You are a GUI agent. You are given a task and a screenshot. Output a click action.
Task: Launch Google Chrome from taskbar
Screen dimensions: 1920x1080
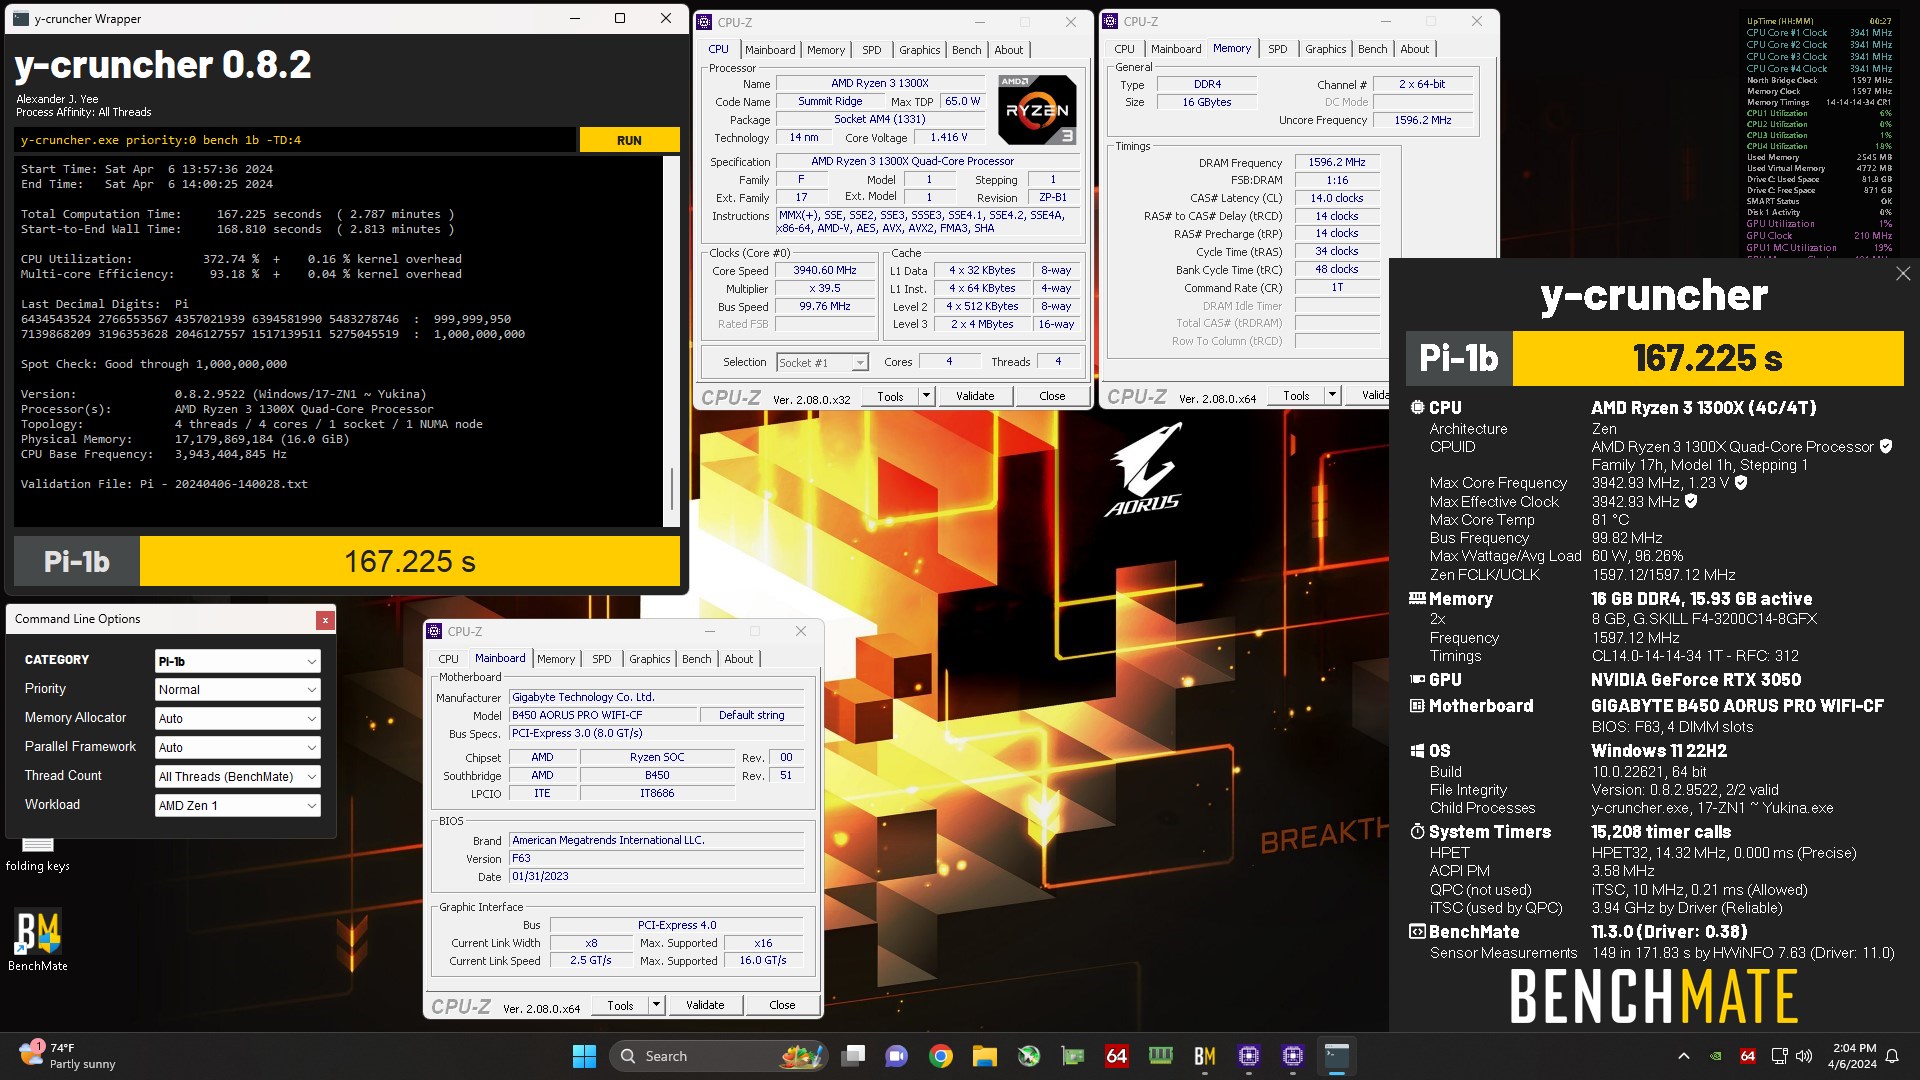point(940,1056)
